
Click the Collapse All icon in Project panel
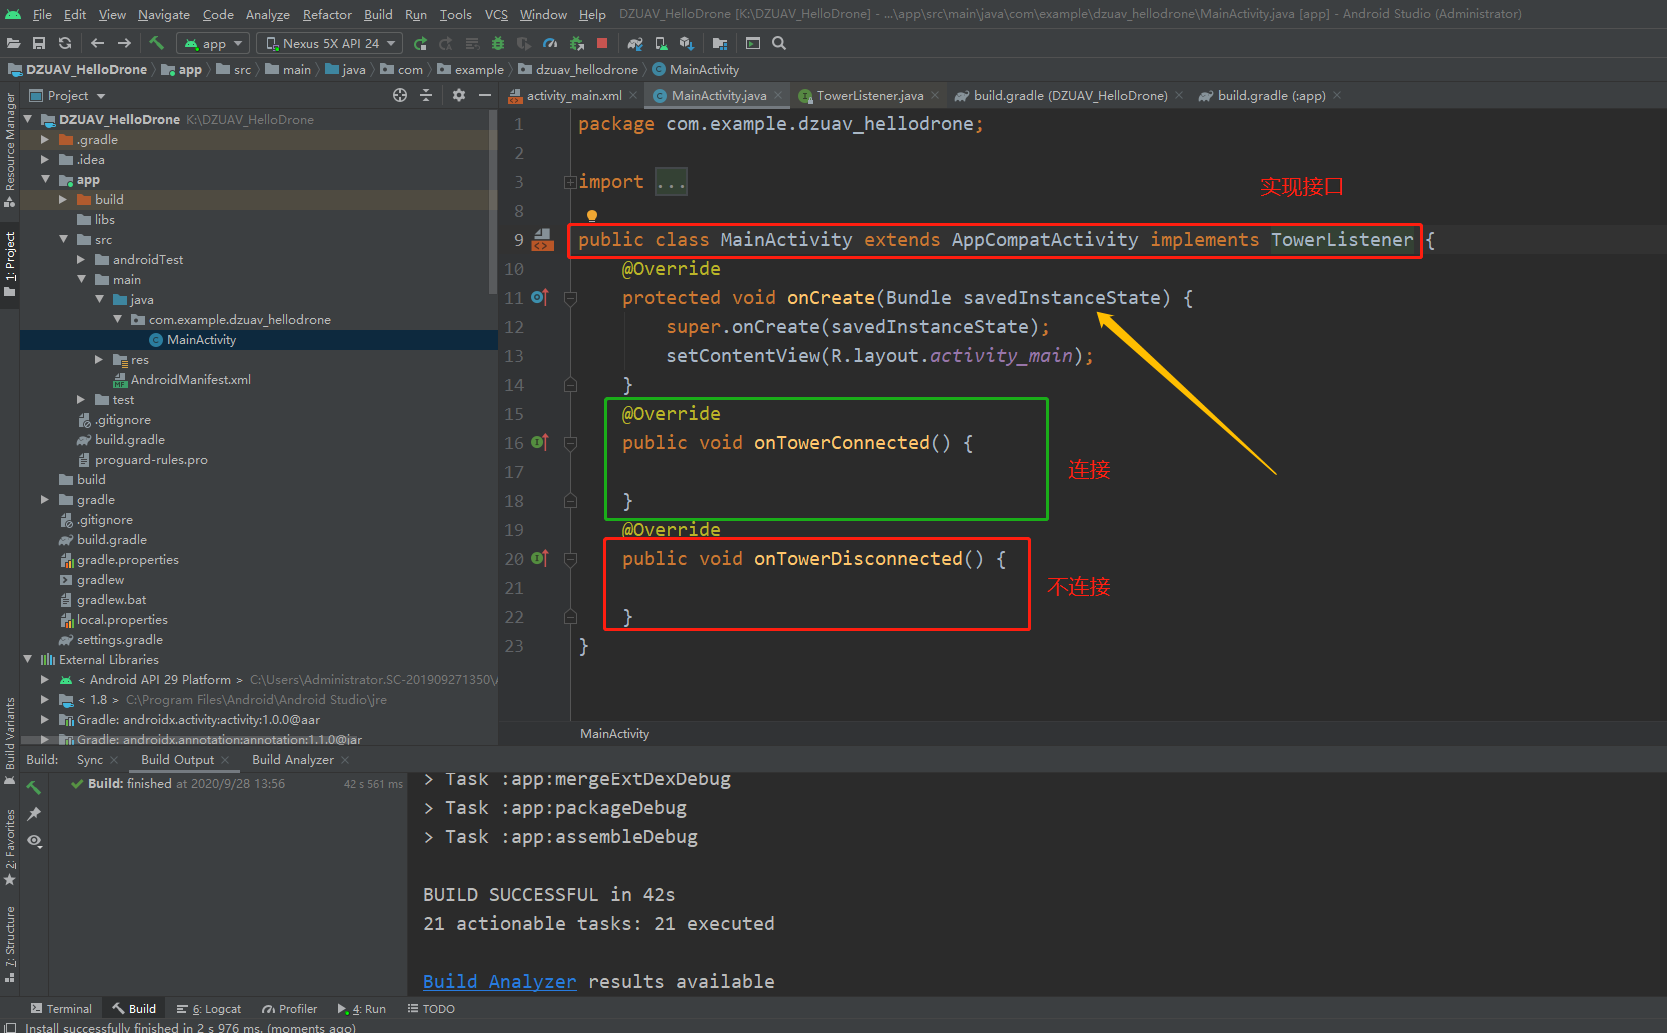tap(426, 95)
